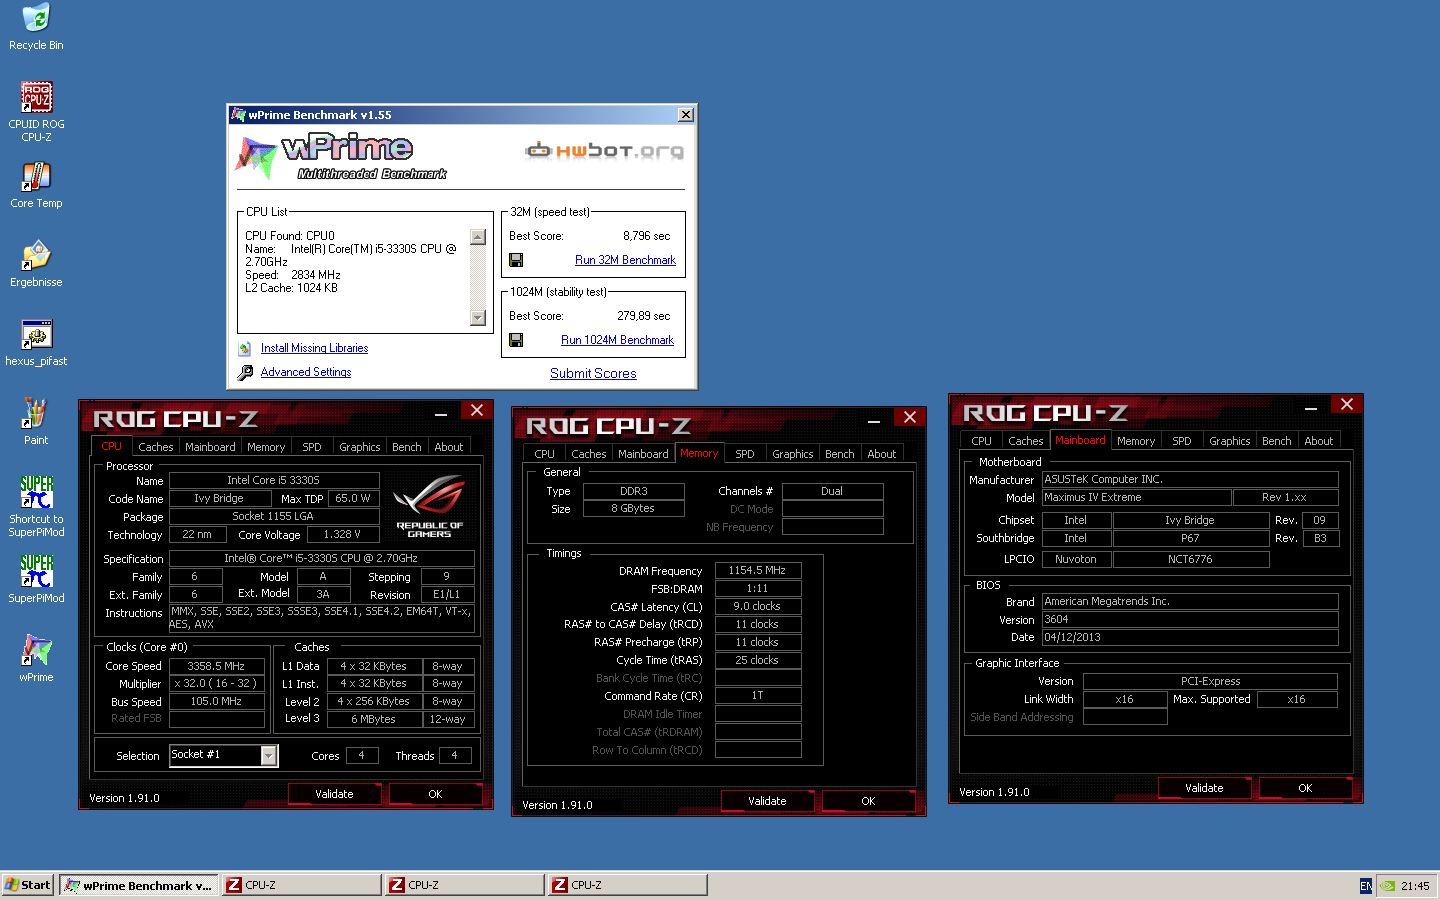Click the Maximus IV Extreme model field
Viewport: 1440px width, 900px height.
coord(1137,497)
